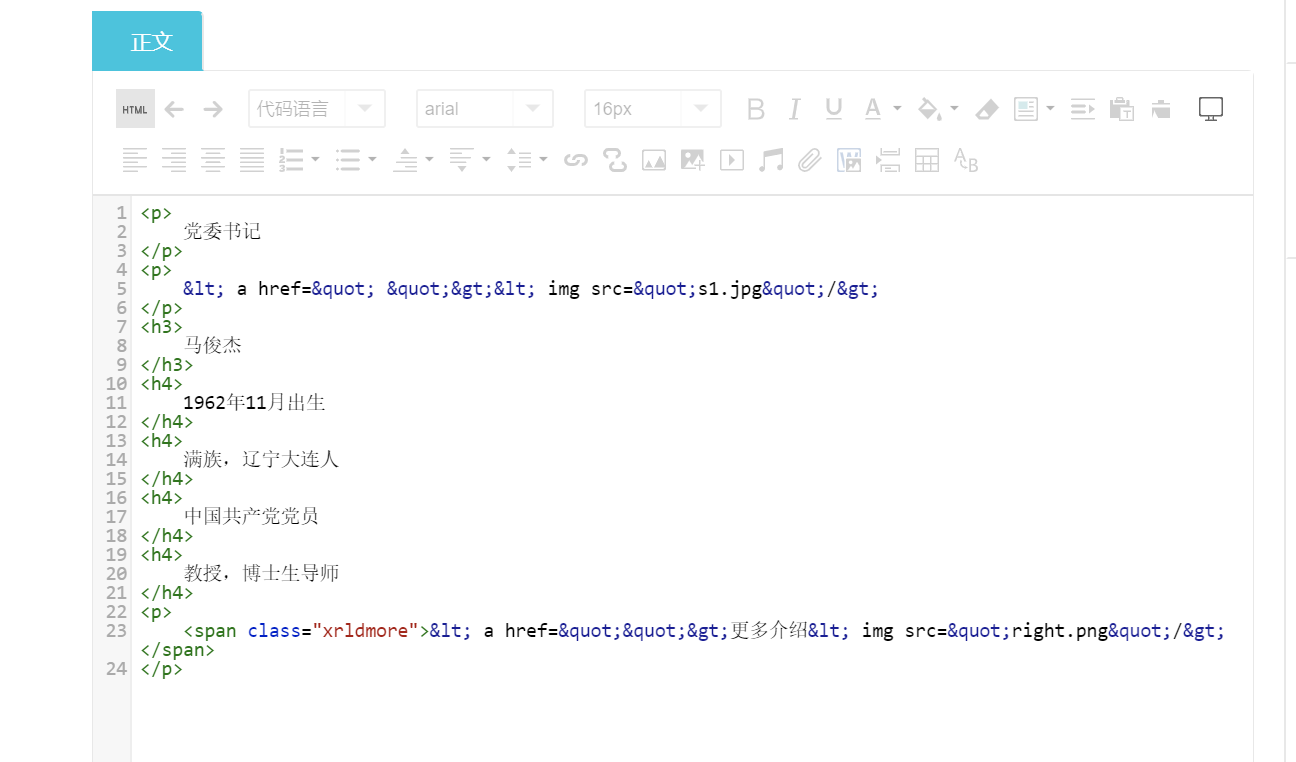
Task: Open find and replace AB icon
Action: 966,159
